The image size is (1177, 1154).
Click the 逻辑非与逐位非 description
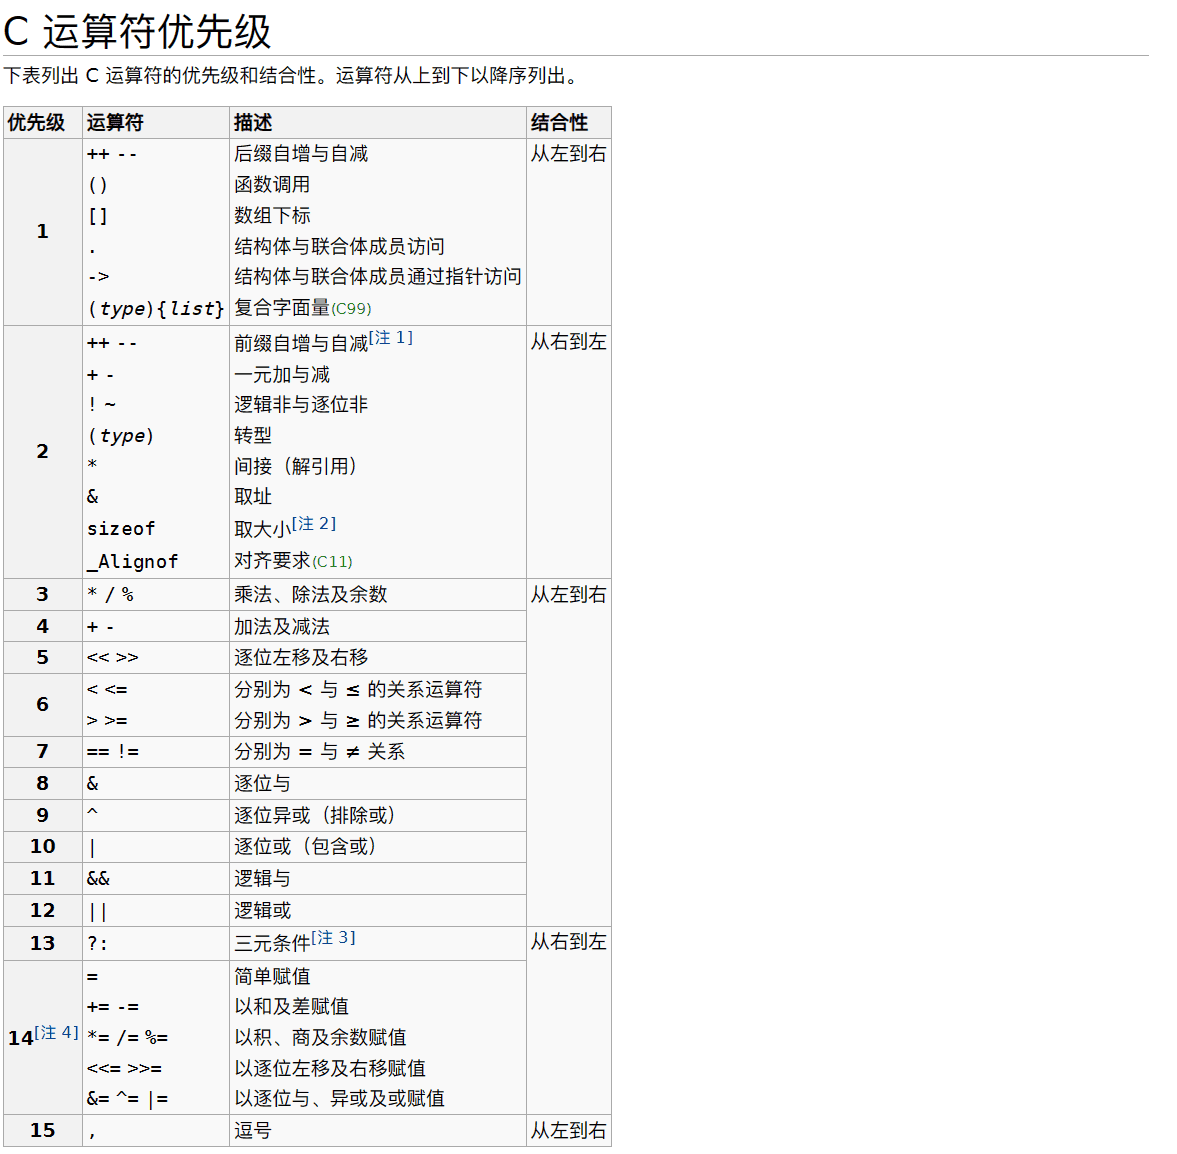(301, 405)
